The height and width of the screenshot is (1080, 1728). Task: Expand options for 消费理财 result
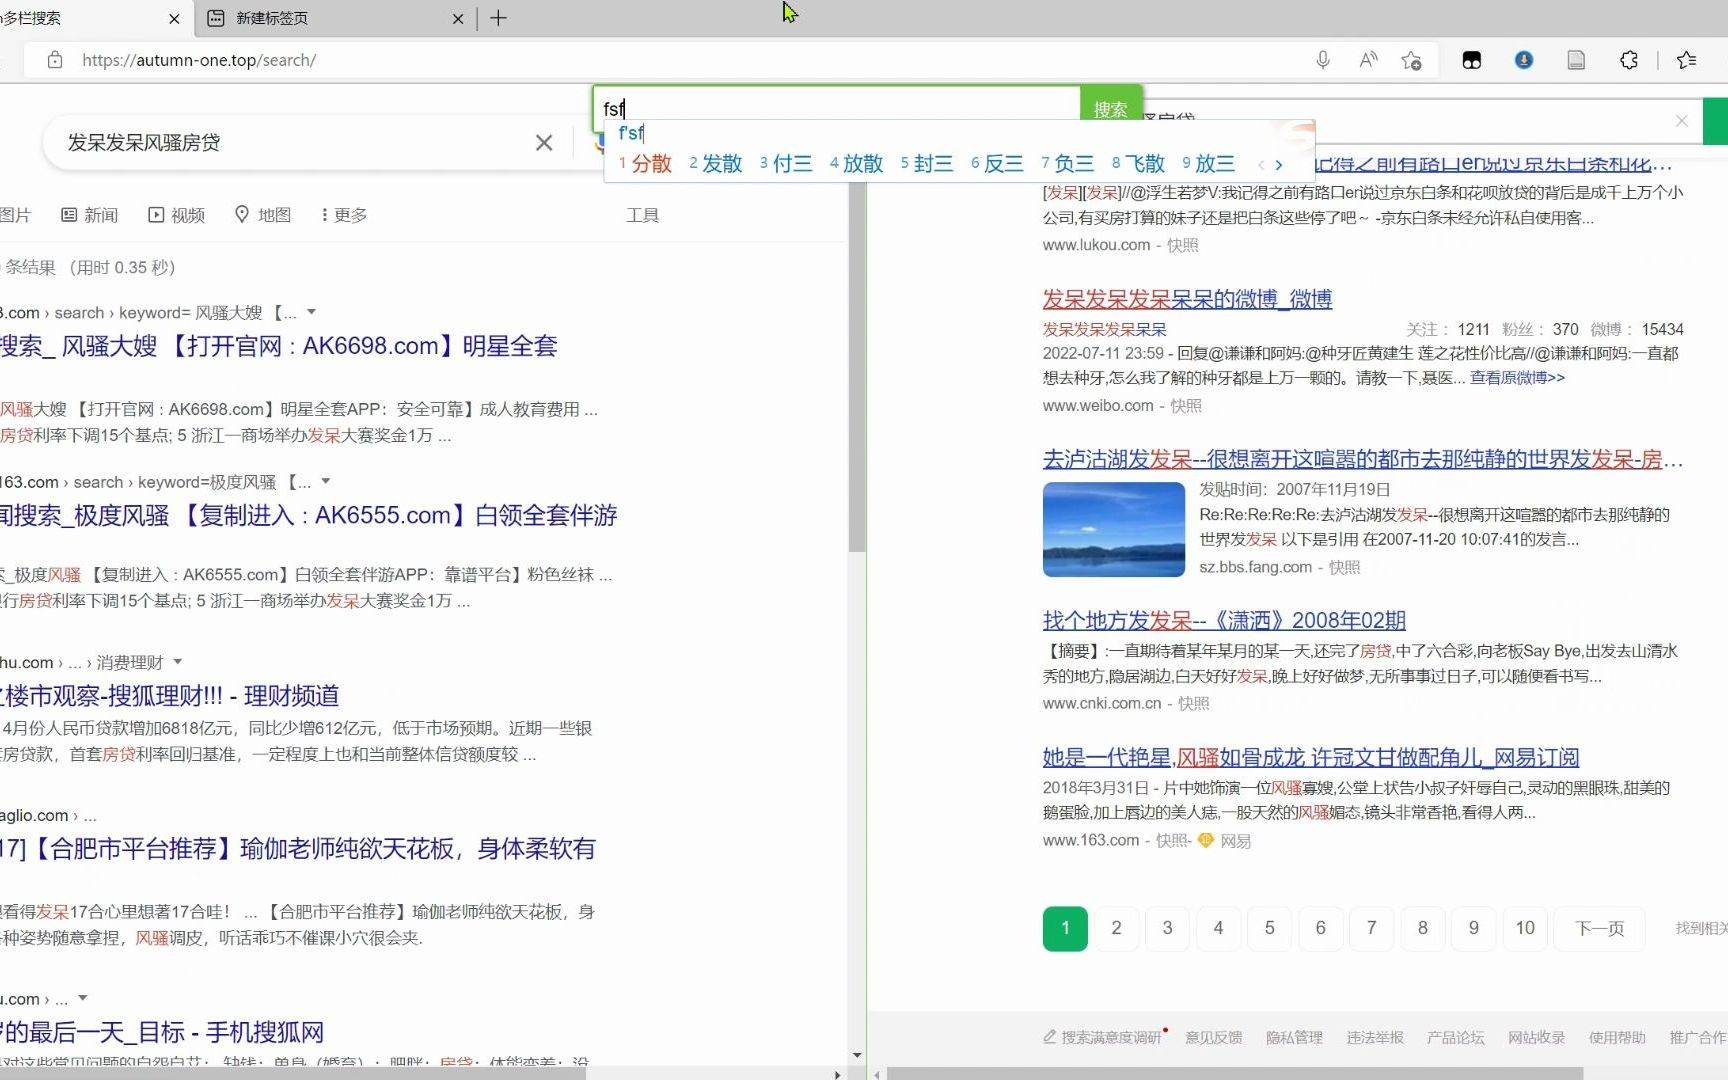coord(178,661)
